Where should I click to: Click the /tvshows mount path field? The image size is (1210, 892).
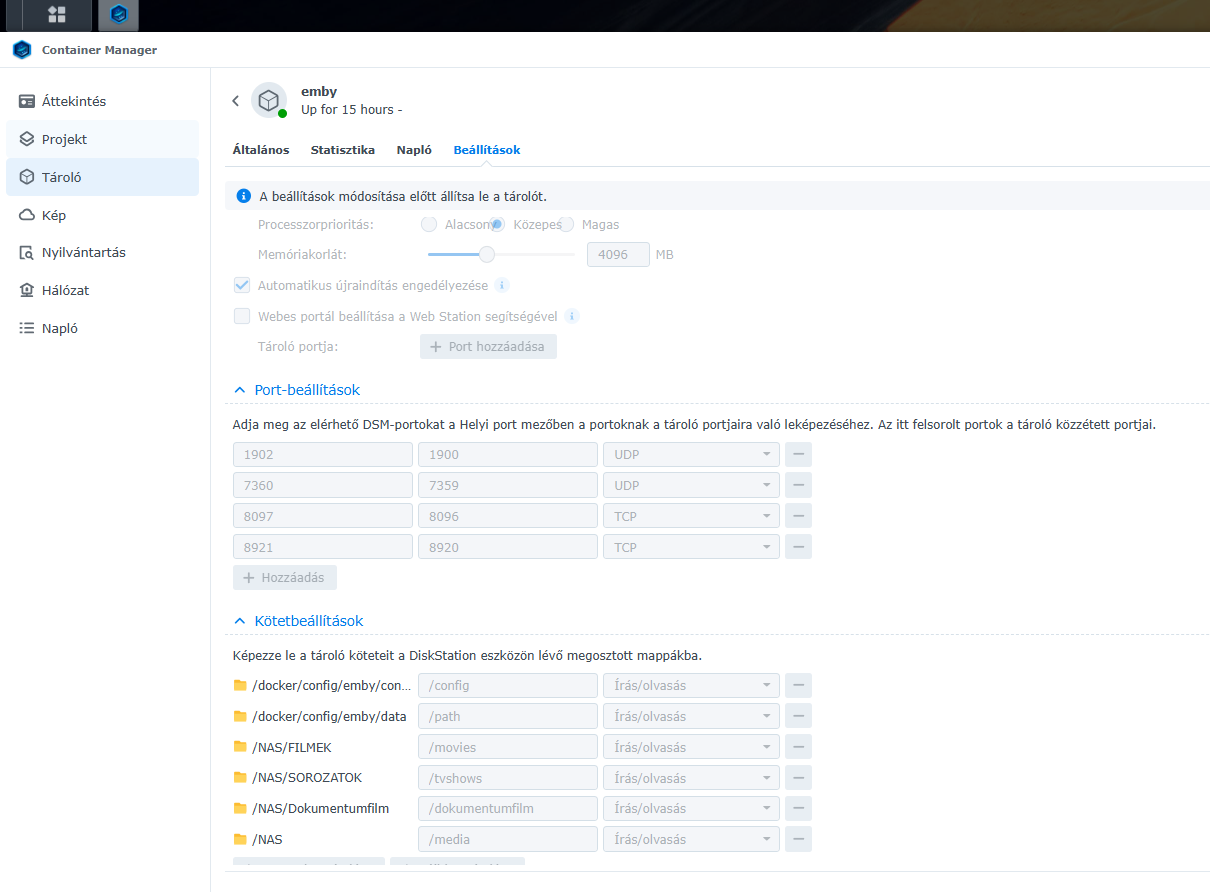(508, 778)
